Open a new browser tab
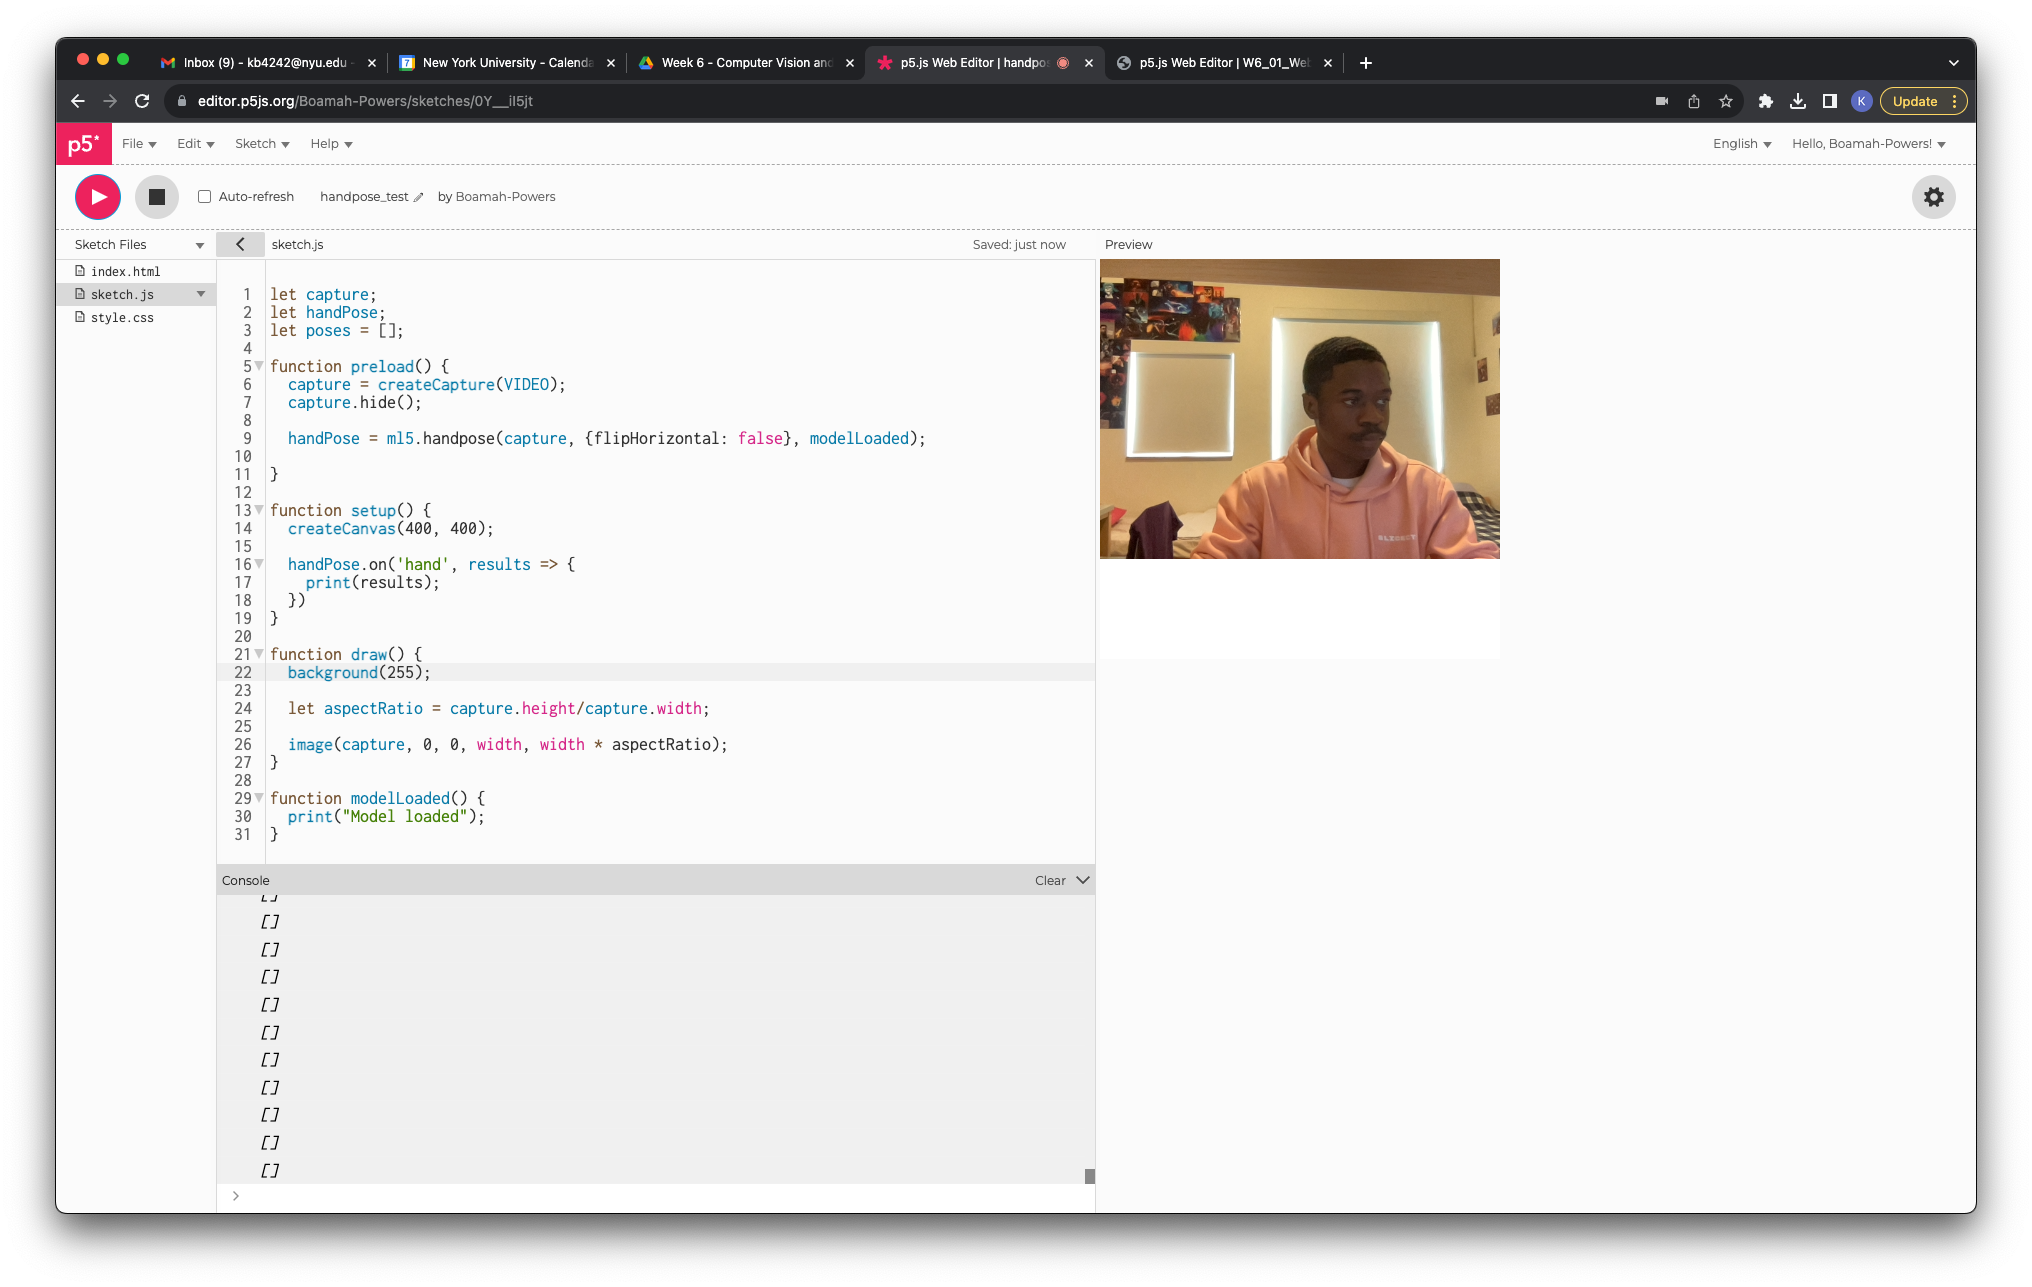The width and height of the screenshot is (2032, 1287). pyautogui.click(x=1366, y=63)
